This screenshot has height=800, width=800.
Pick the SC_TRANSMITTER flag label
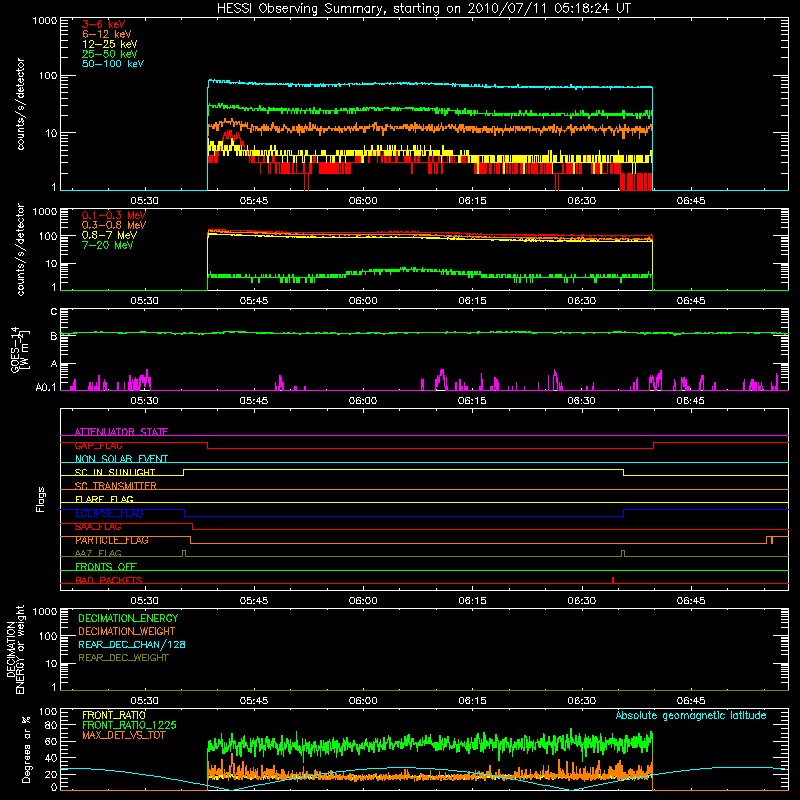click(x=115, y=486)
